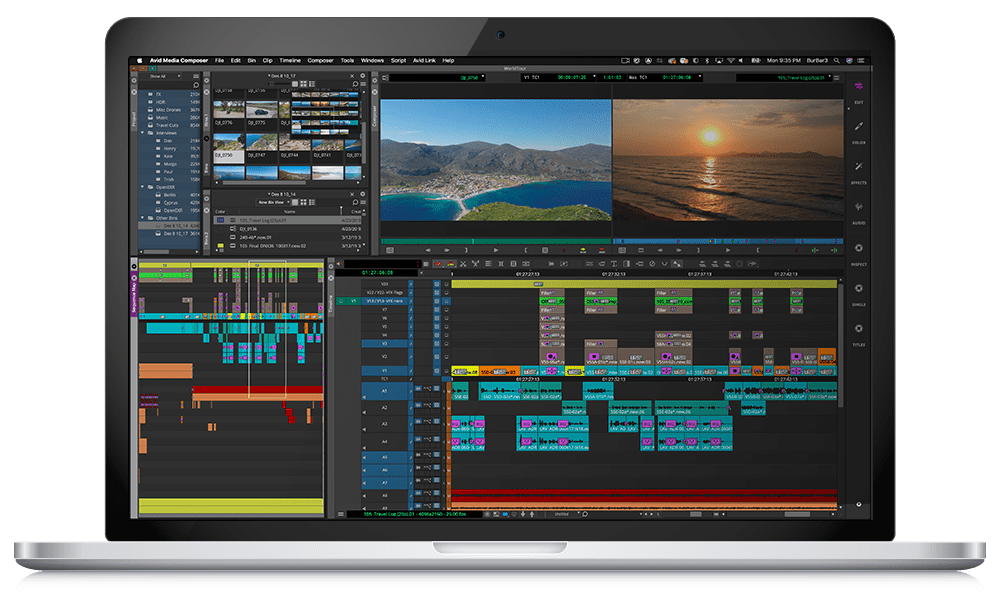Toggle the V2 record track selector
Screen dimensions: 1006x600
(385, 356)
